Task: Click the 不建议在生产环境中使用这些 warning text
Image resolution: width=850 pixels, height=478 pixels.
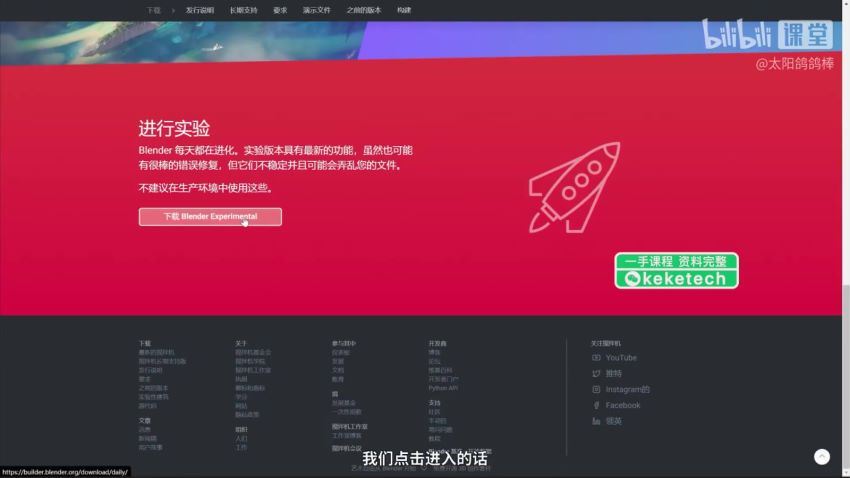Action: pos(207,188)
